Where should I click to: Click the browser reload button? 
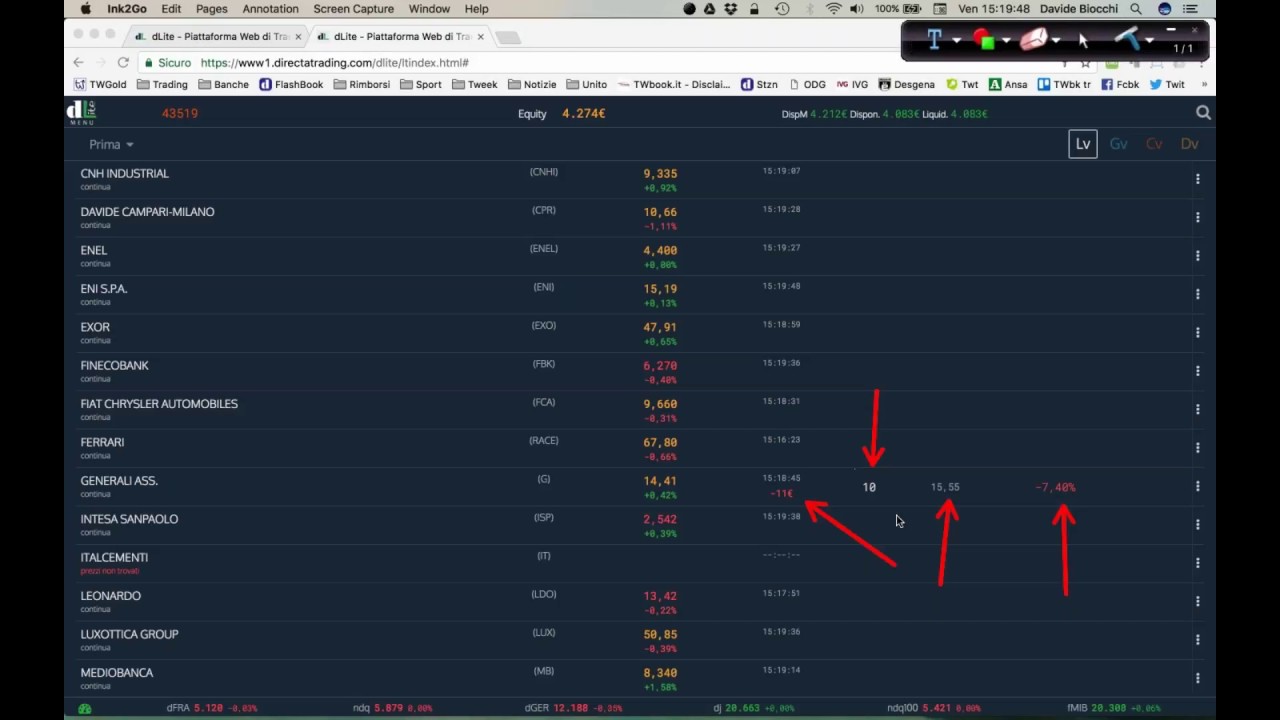click(x=123, y=62)
